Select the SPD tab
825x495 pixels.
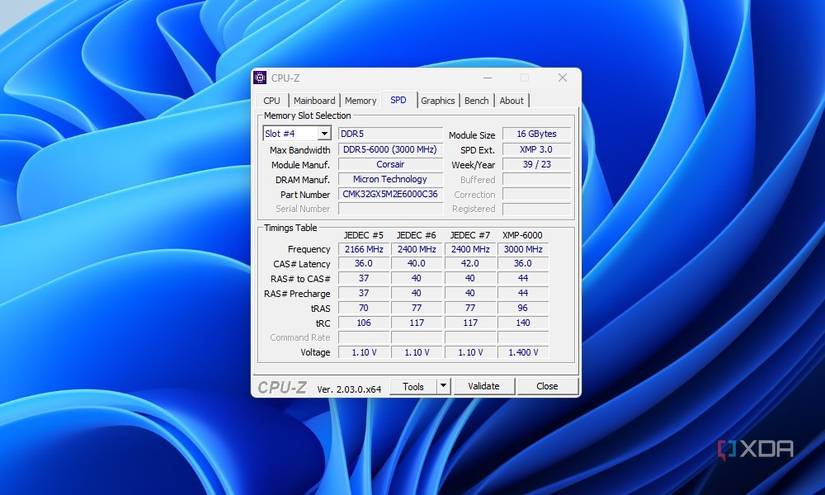point(398,100)
